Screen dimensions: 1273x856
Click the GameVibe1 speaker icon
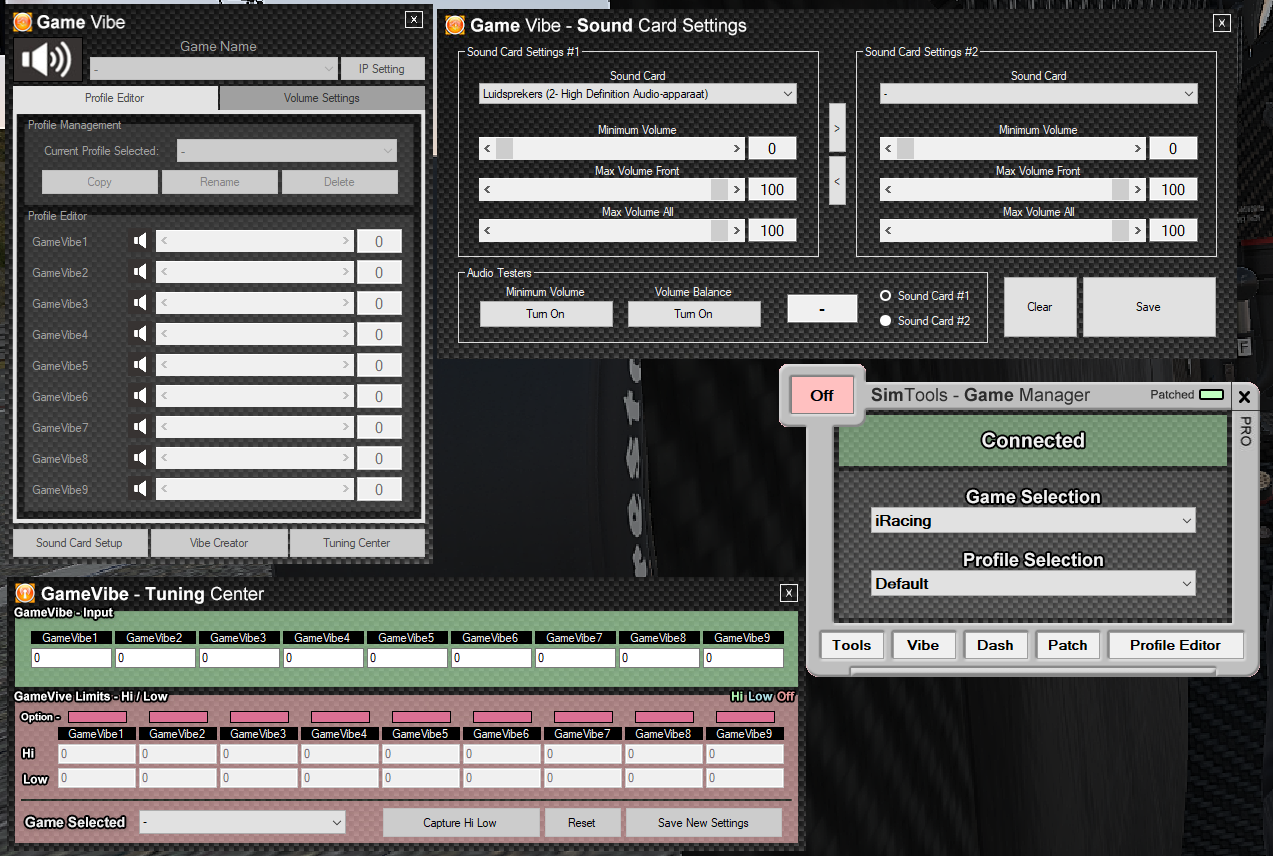(140, 241)
